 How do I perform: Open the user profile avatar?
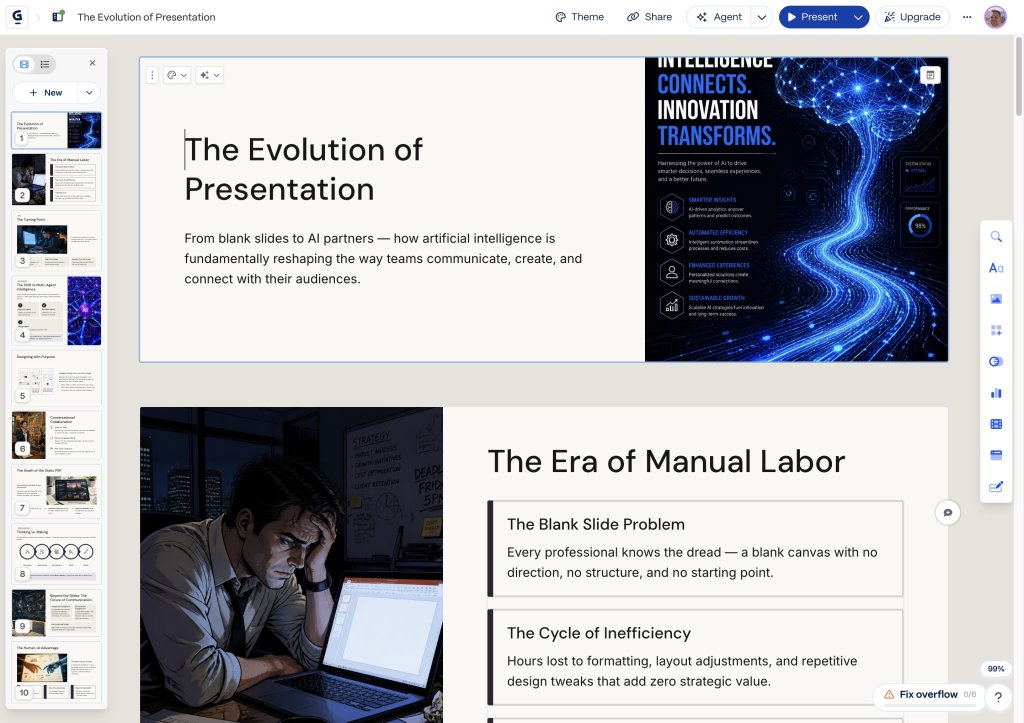tap(995, 17)
